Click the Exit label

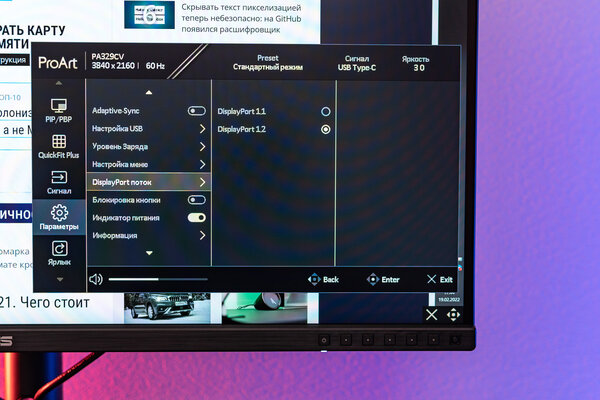point(446,280)
